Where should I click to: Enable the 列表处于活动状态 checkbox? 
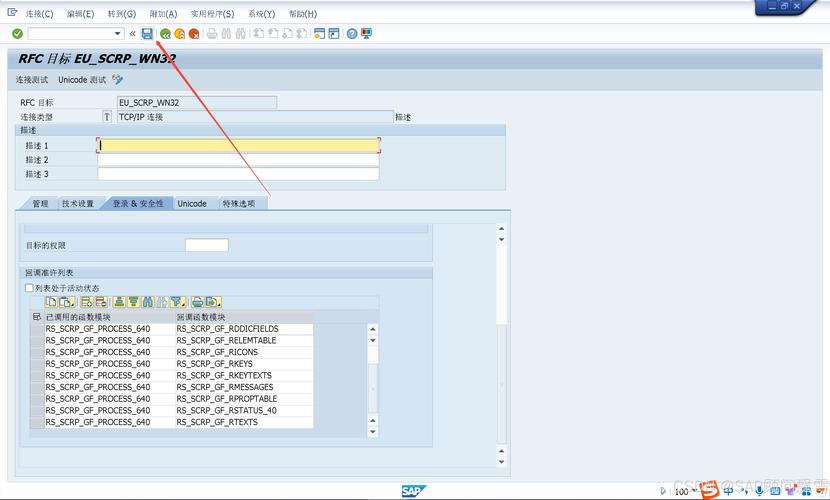tap(29, 288)
